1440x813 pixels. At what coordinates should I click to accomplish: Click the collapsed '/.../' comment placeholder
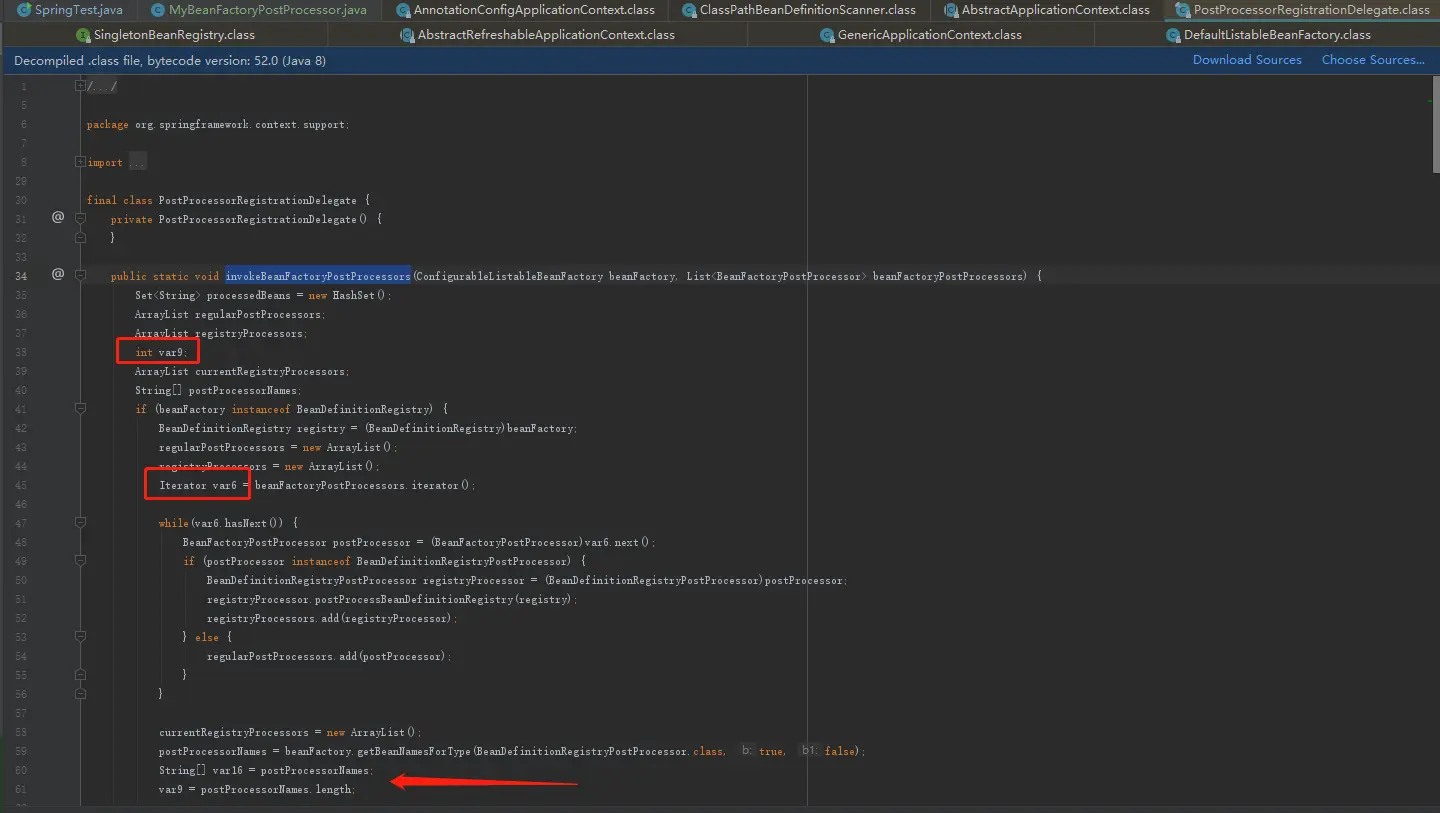click(x=102, y=86)
